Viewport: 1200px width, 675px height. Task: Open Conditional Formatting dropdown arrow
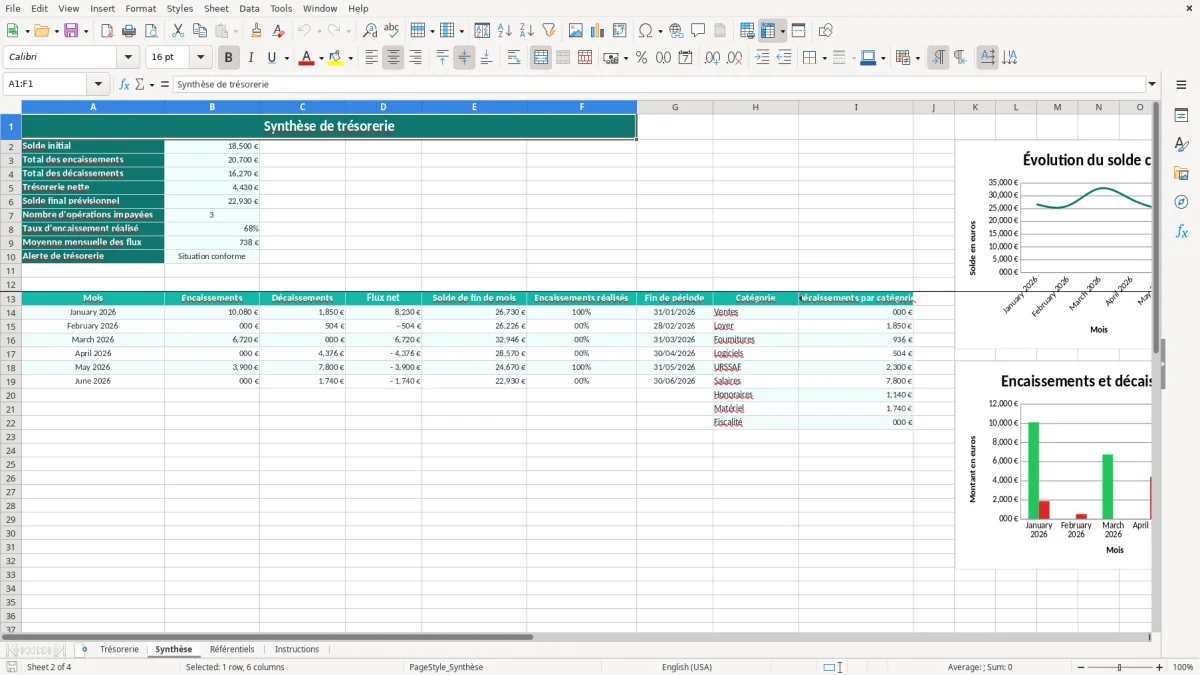pyautogui.click(x=917, y=58)
